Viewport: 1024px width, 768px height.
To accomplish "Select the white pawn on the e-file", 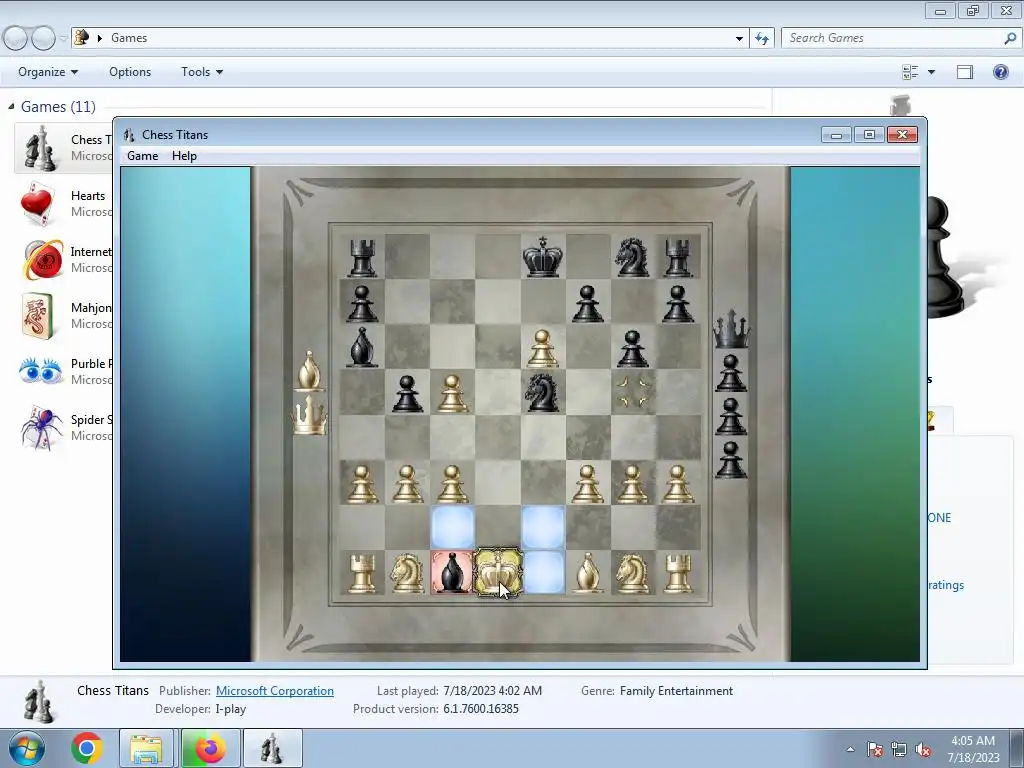I will (x=542, y=348).
